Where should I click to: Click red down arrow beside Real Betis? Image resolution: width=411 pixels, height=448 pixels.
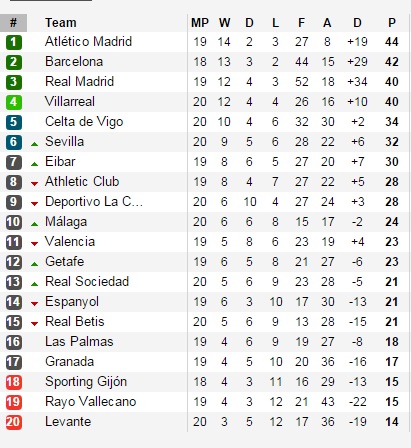pyautogui.click(x=34, y=324)
